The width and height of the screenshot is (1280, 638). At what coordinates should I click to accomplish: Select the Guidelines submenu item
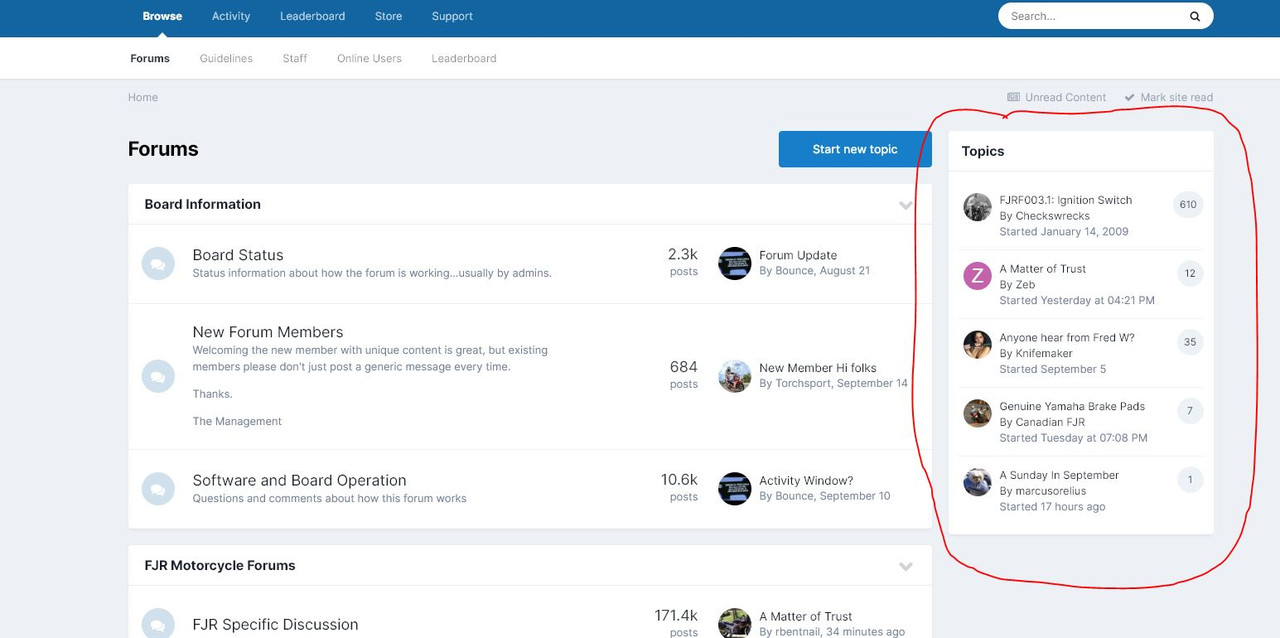coord(226,58)
